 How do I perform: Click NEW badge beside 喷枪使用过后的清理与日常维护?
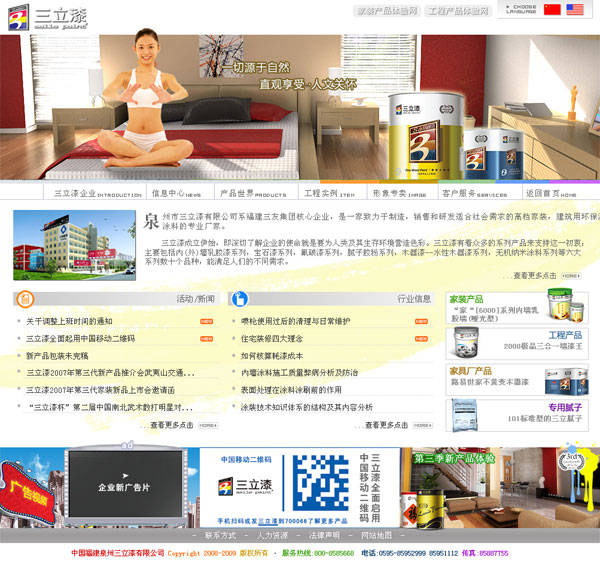point(421,321)
